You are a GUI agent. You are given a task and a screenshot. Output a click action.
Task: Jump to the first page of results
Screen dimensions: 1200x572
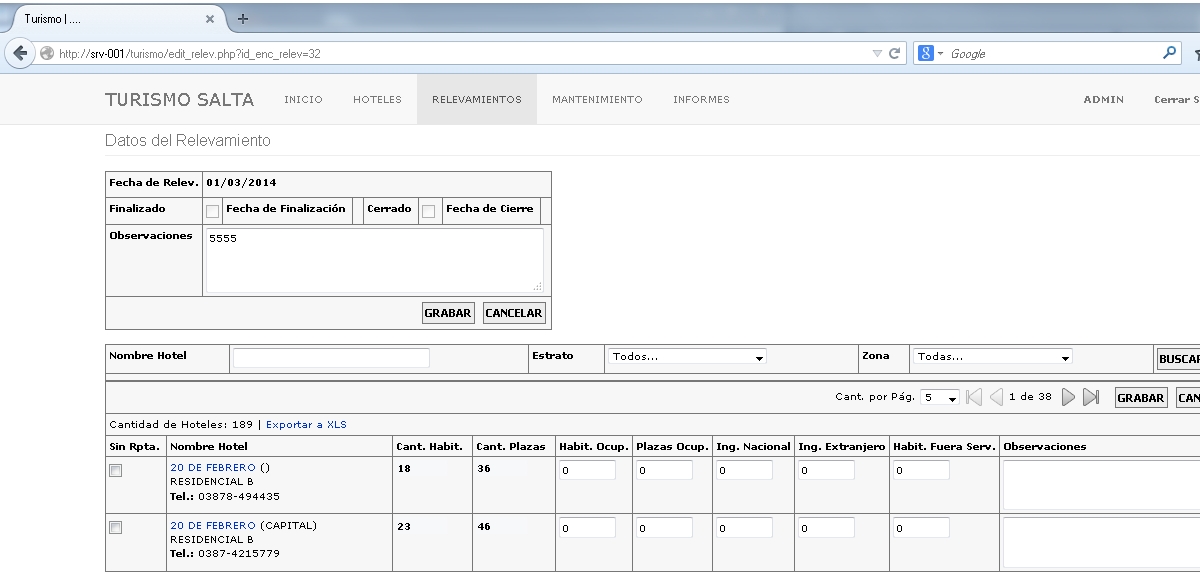(x=973, y=397)
